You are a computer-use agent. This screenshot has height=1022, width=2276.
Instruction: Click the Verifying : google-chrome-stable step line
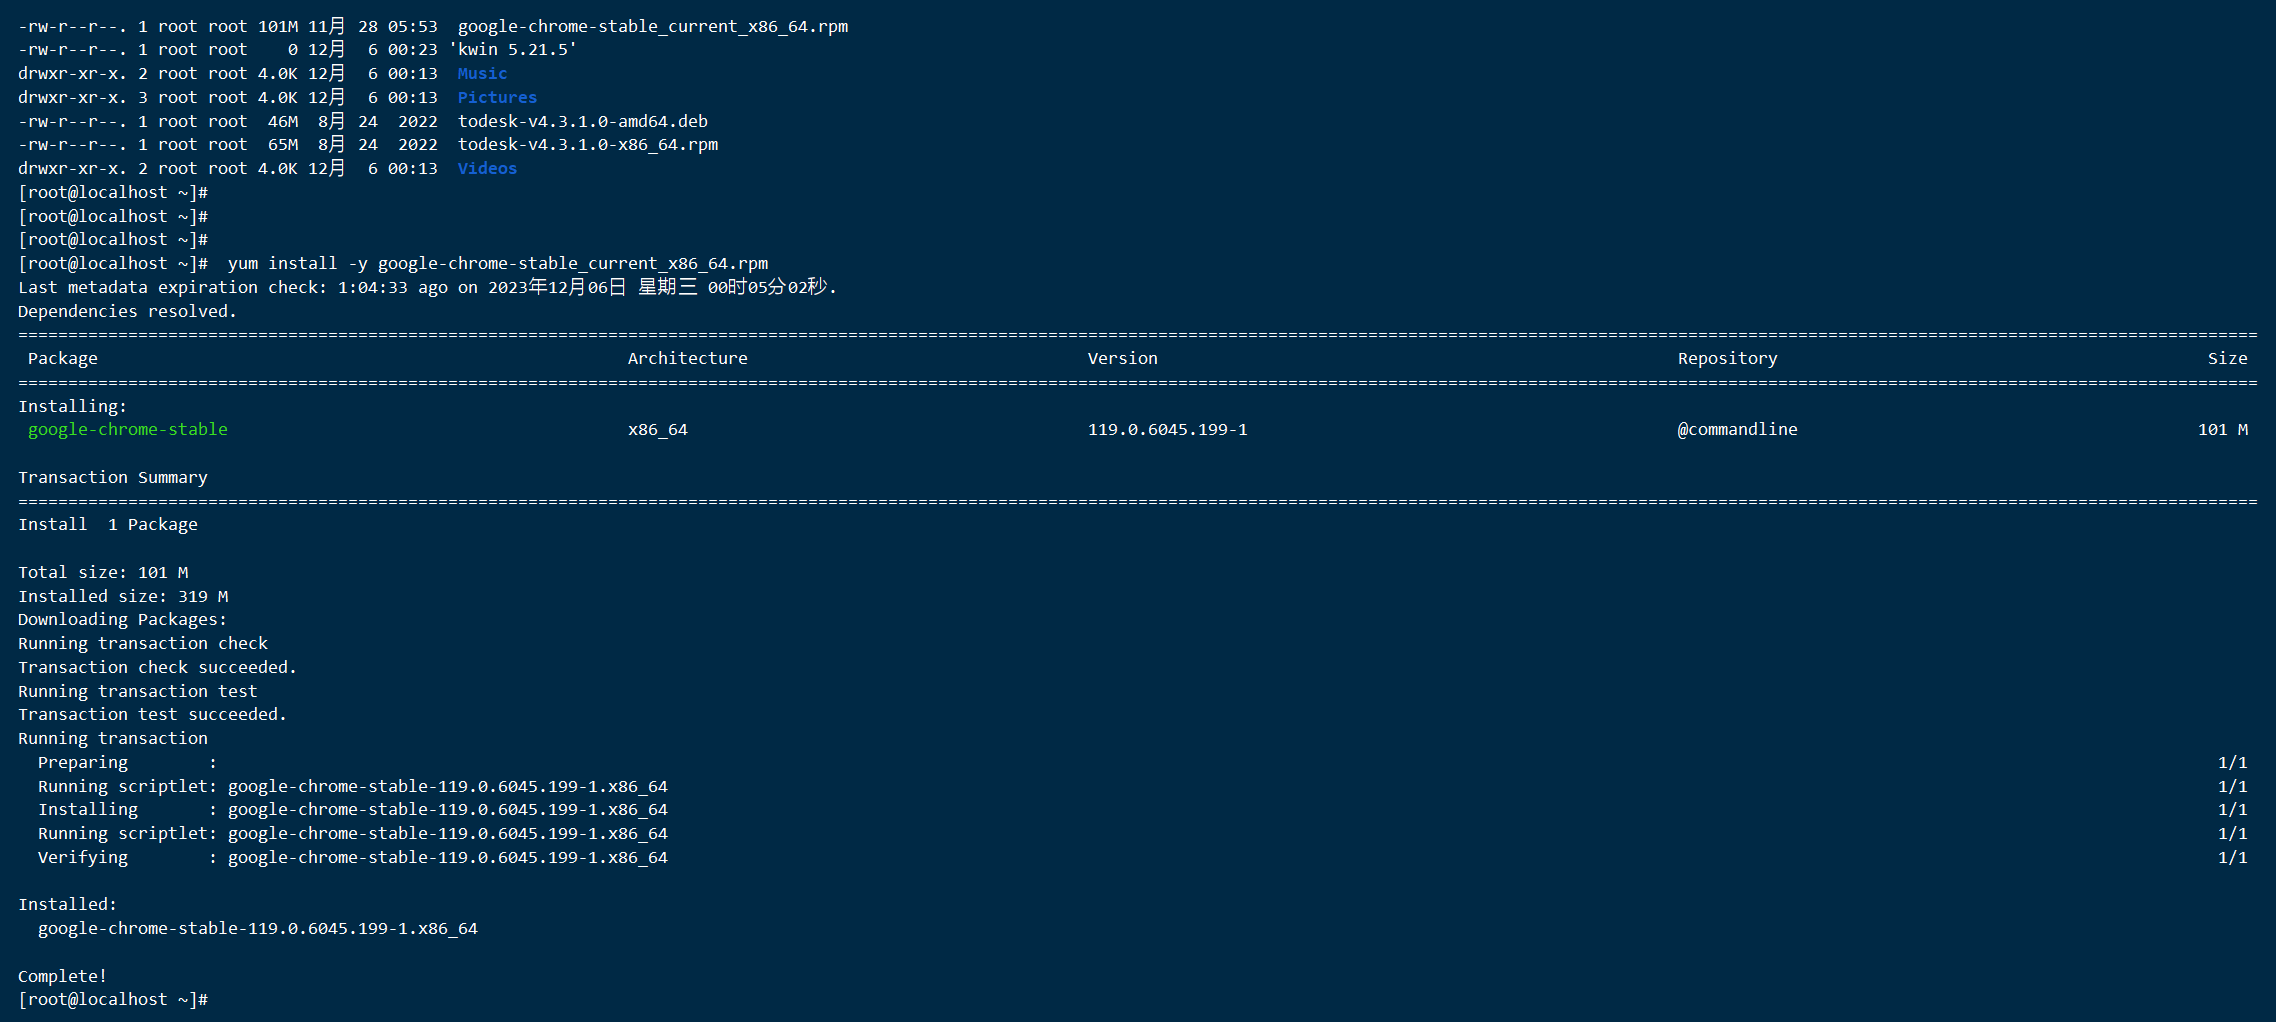(353, 858)
